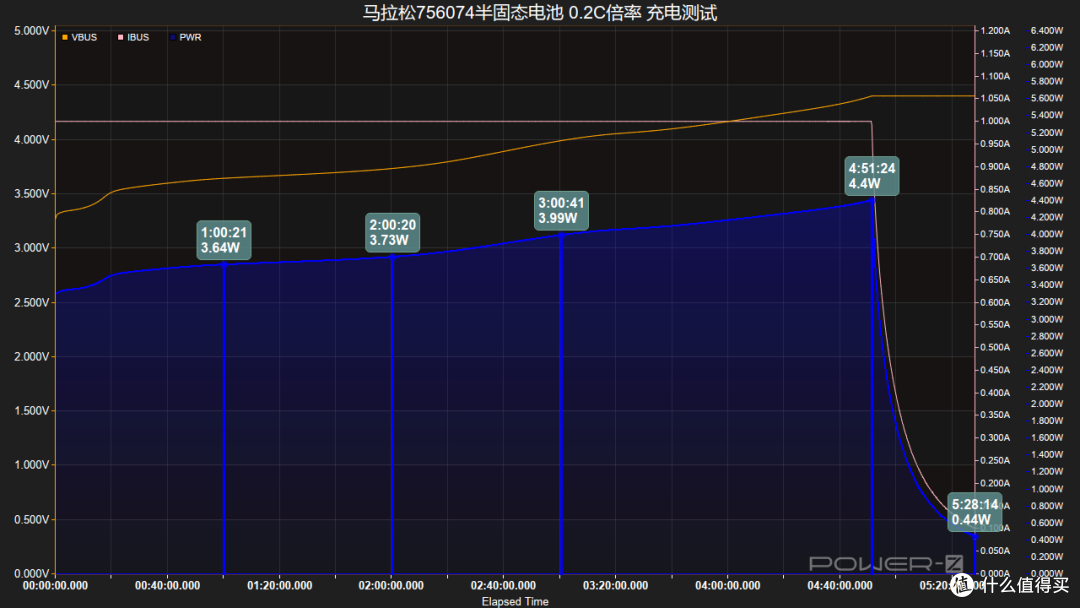
Task: Click the 1.500V voltage axis label
Action: click(x=32, y=410)
